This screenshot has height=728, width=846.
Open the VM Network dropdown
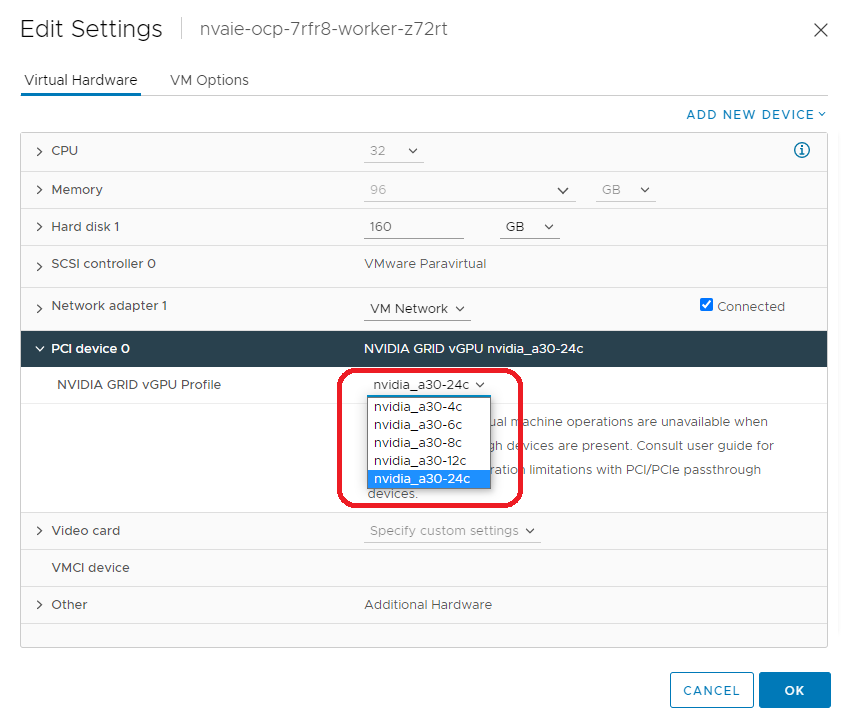pyautogui.click(x=417, y=309)
